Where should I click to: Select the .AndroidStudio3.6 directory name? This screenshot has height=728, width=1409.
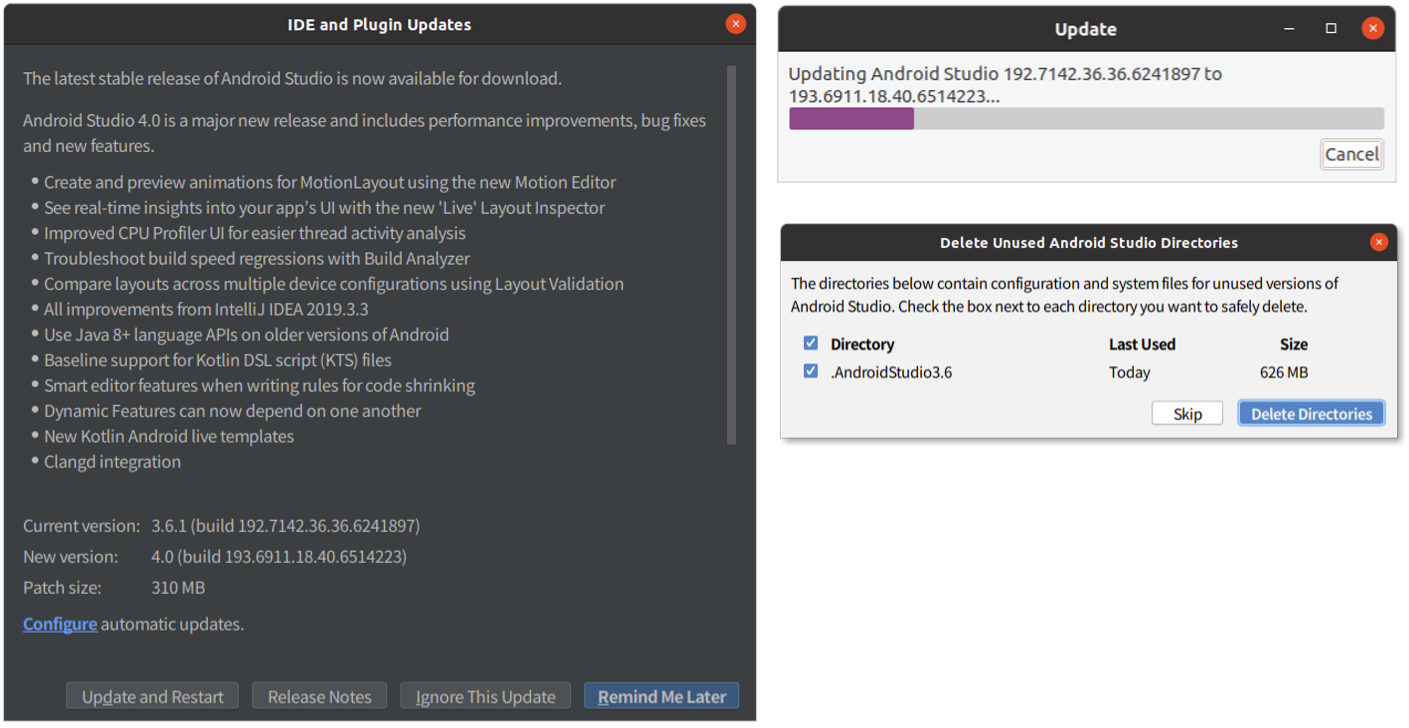(x=891, y=372)
